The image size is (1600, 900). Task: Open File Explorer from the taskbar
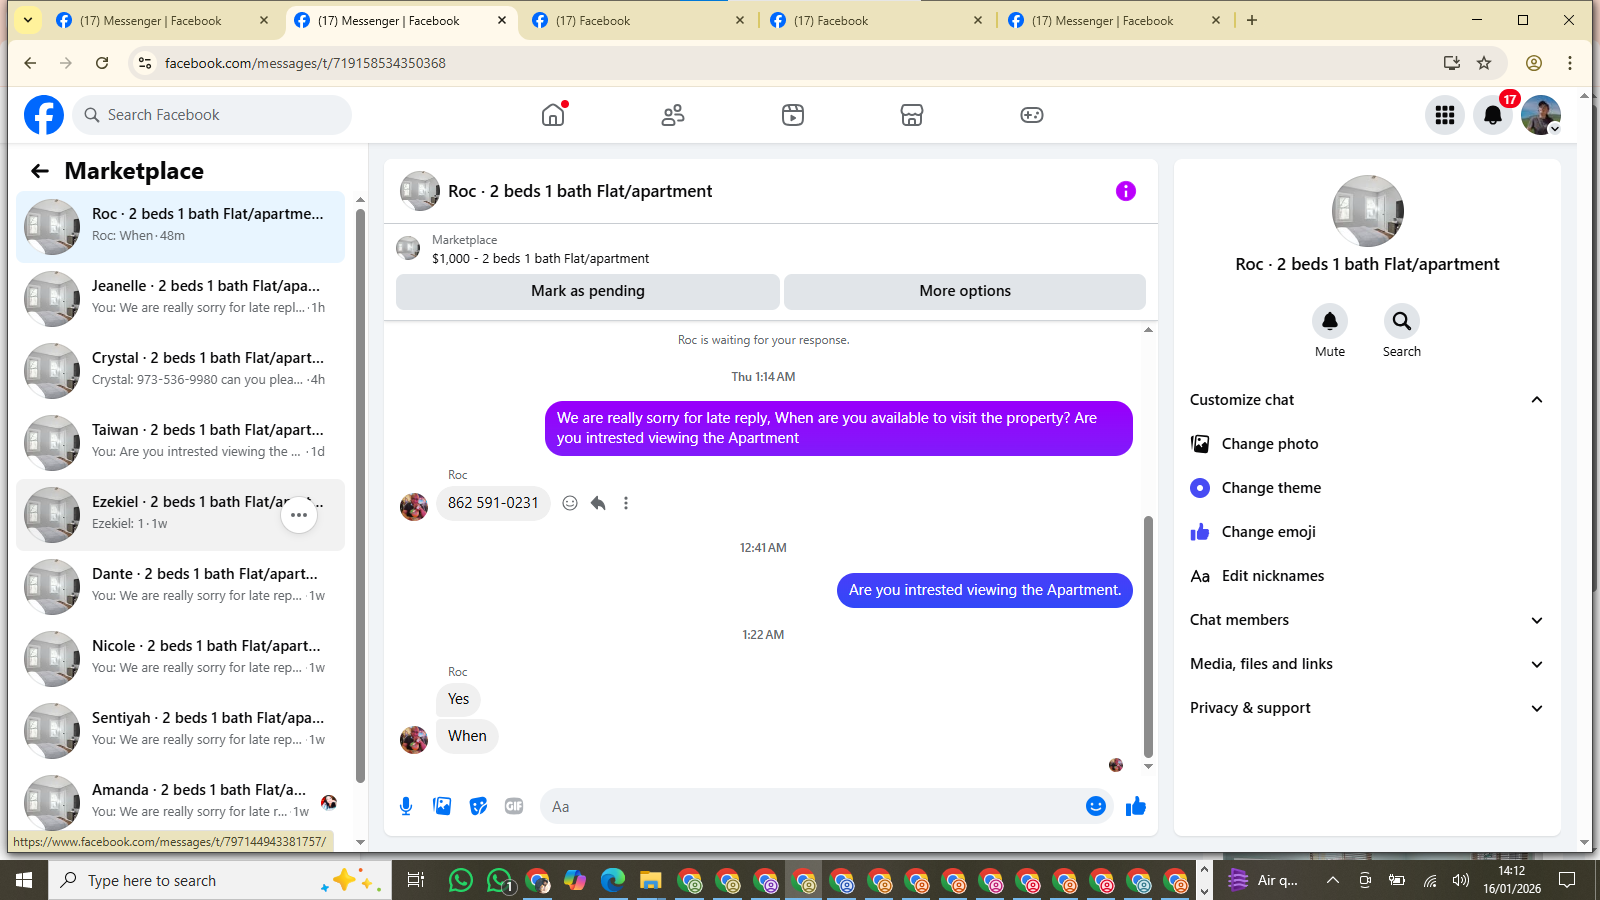(x=651, y=880)
